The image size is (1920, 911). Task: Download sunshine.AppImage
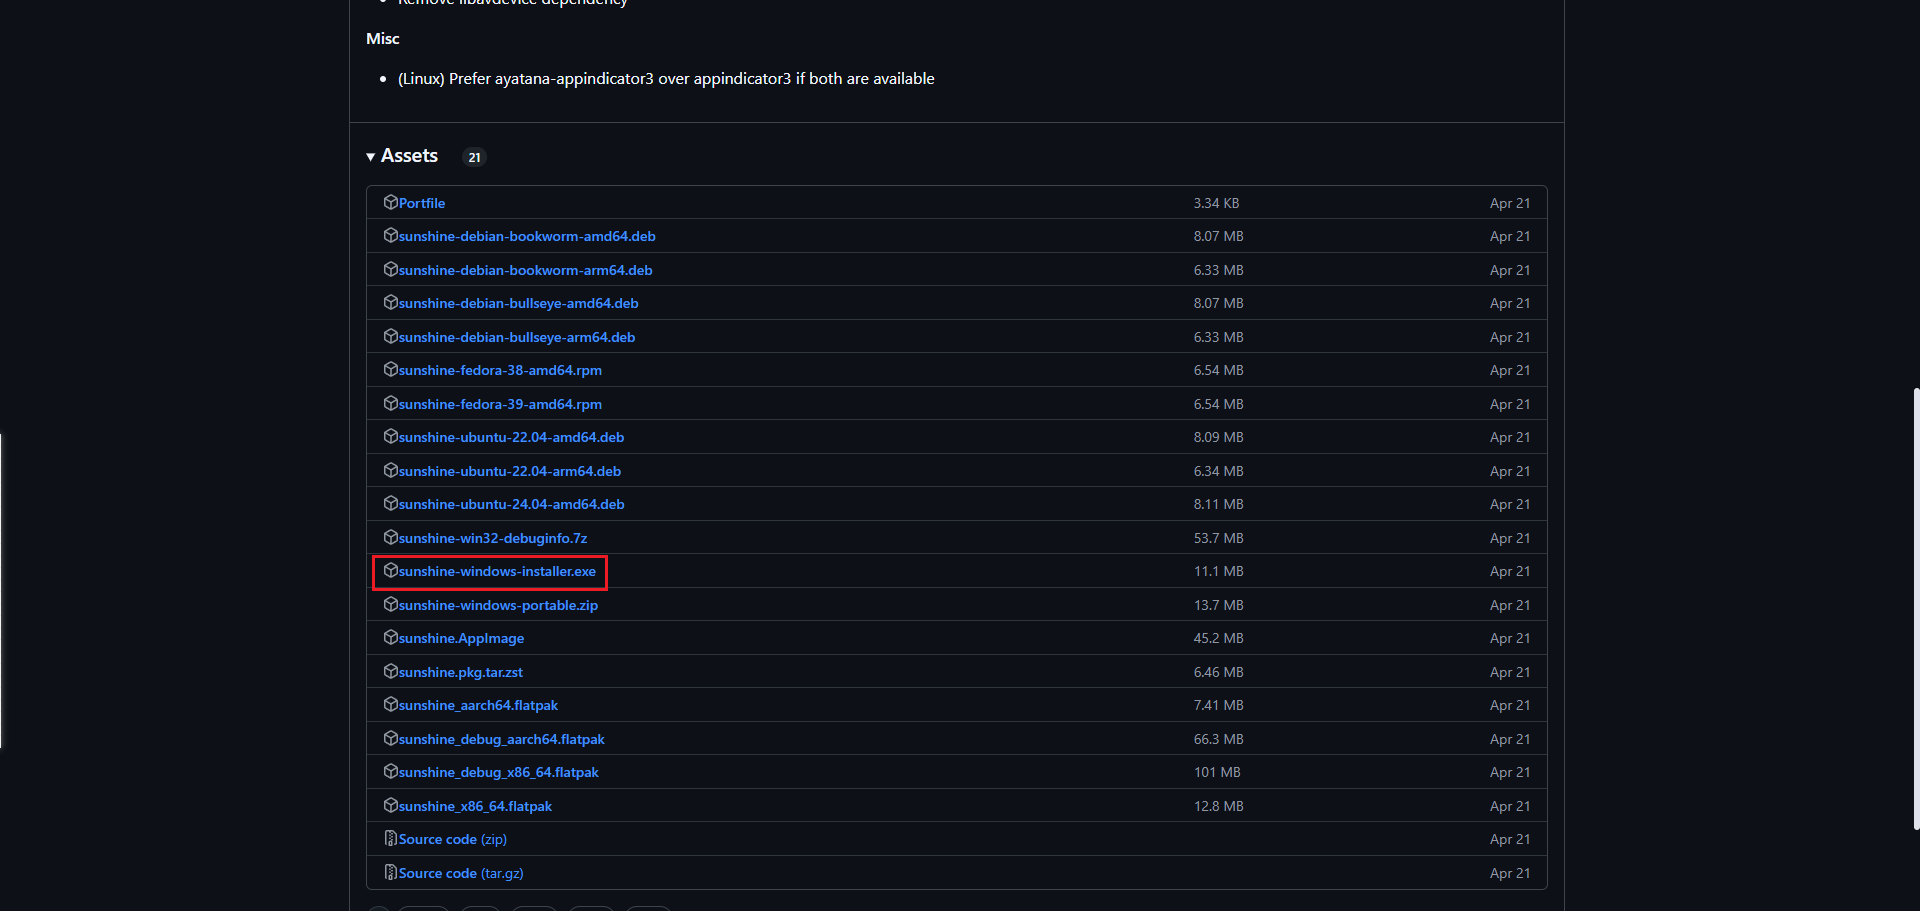tap(461, 638)
